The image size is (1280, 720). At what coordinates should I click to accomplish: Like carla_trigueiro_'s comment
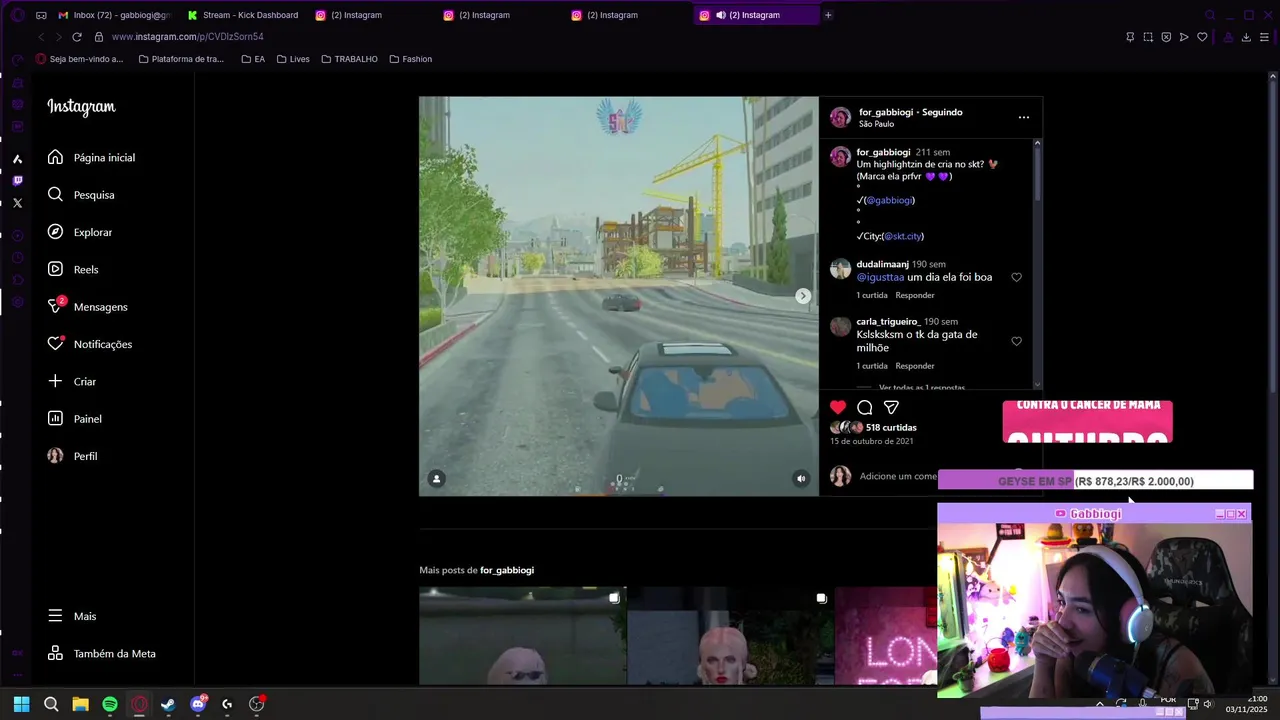pyautogui.click(x=1016, y=341)
